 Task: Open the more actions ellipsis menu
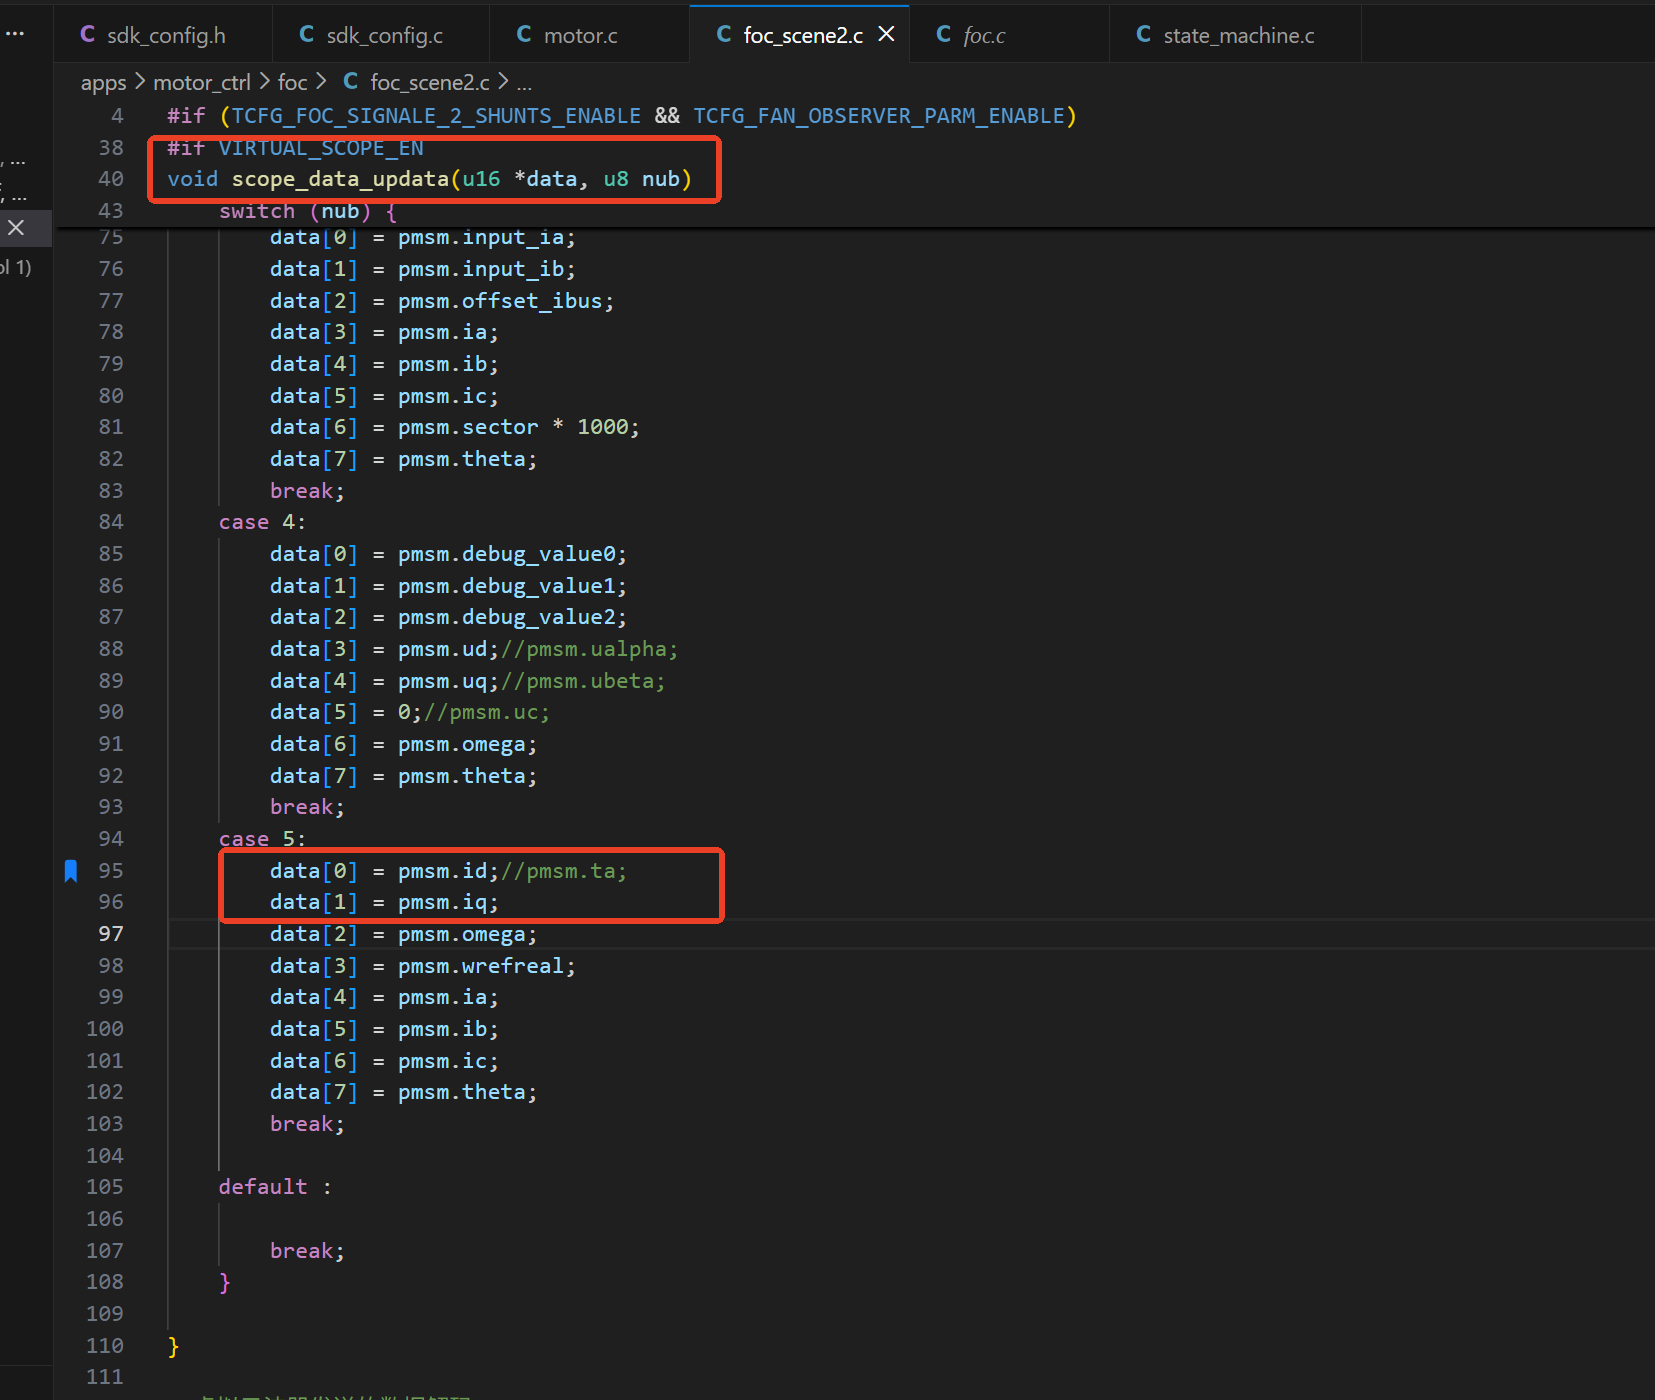click(x=15, y=34)
